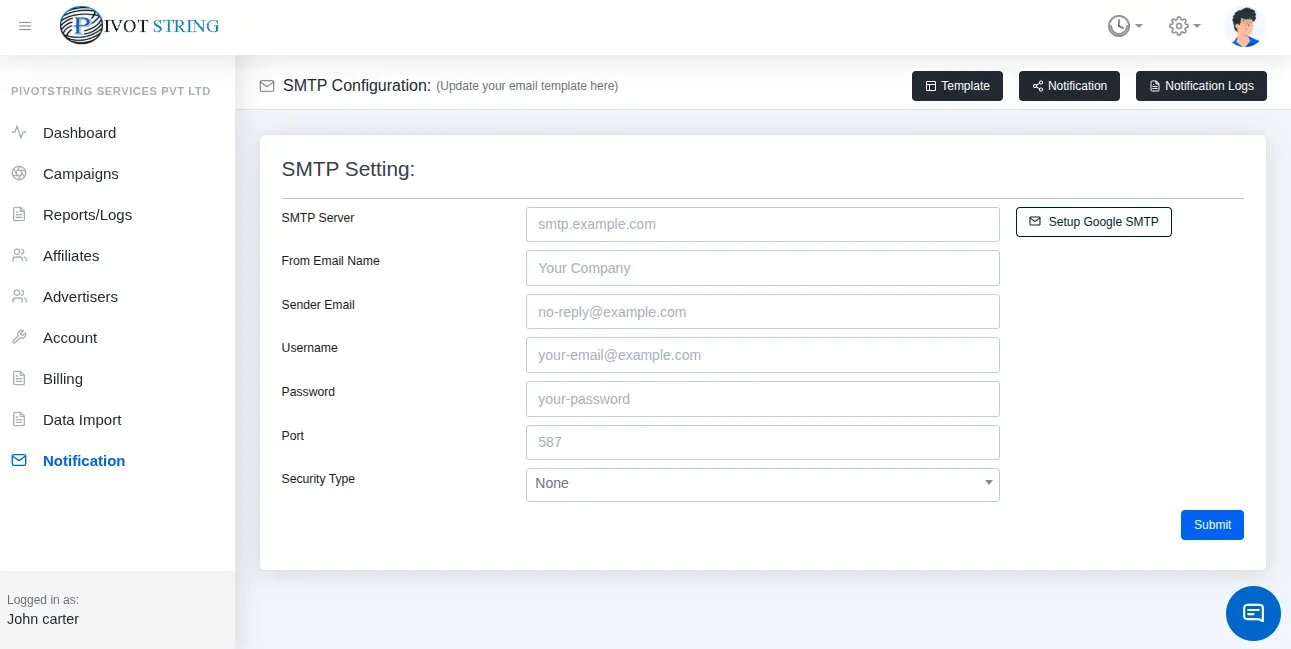Click the Campaigns sidebar icon

[x=19, y=173]
